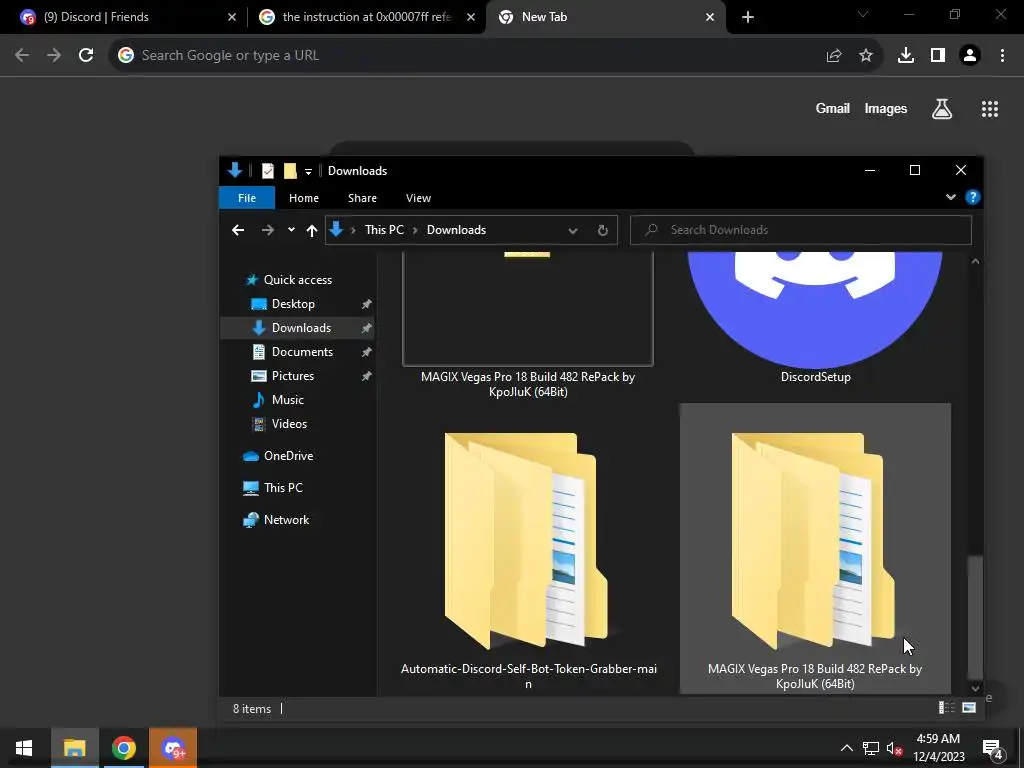Go back in File Explorer
Screen dimensions: 1024x768
point(238,230)
